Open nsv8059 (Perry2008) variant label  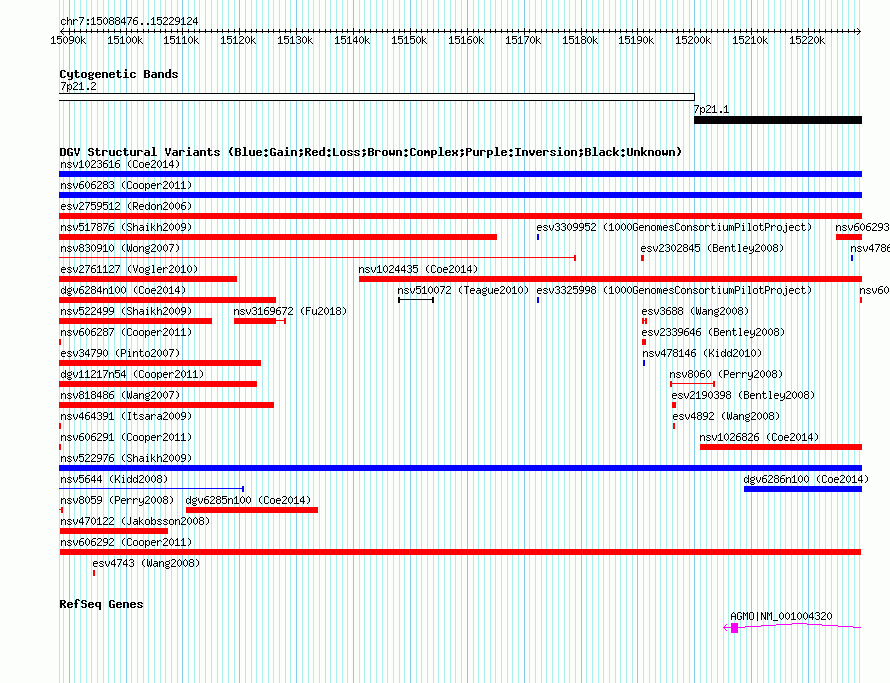click(117, 500)
